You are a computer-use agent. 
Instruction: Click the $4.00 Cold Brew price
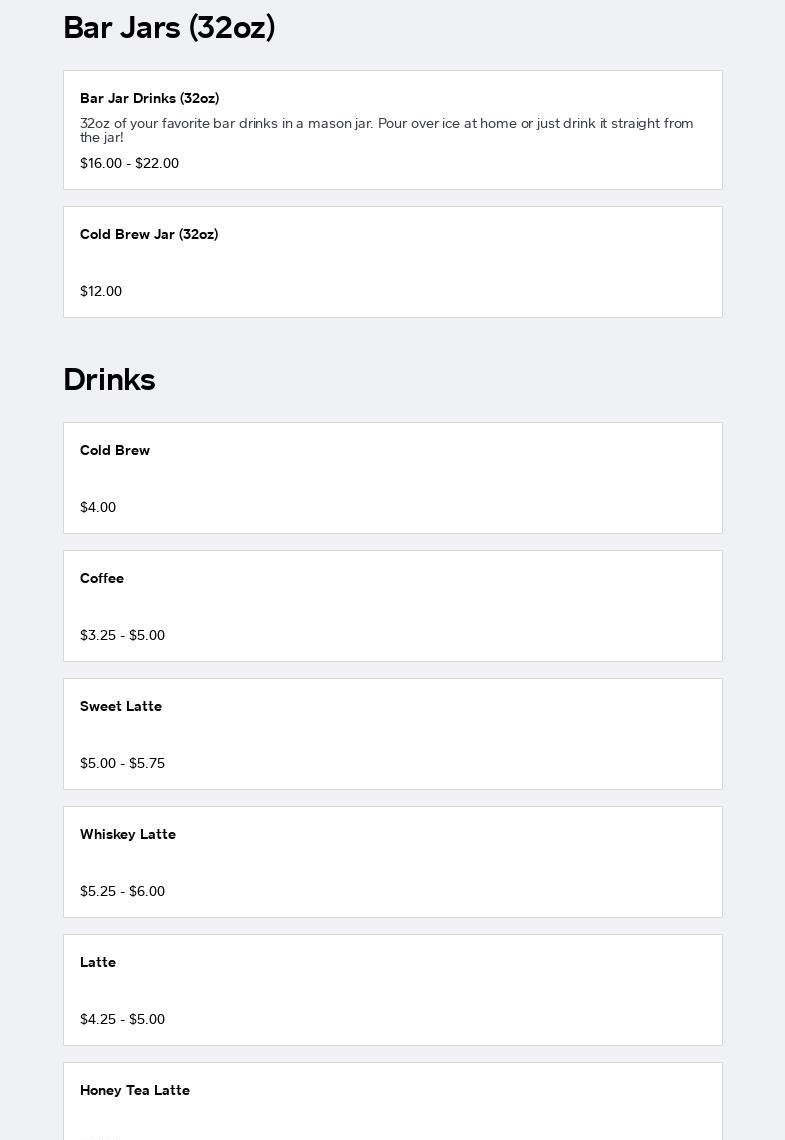pyautogui.click(x=98, y=507)
